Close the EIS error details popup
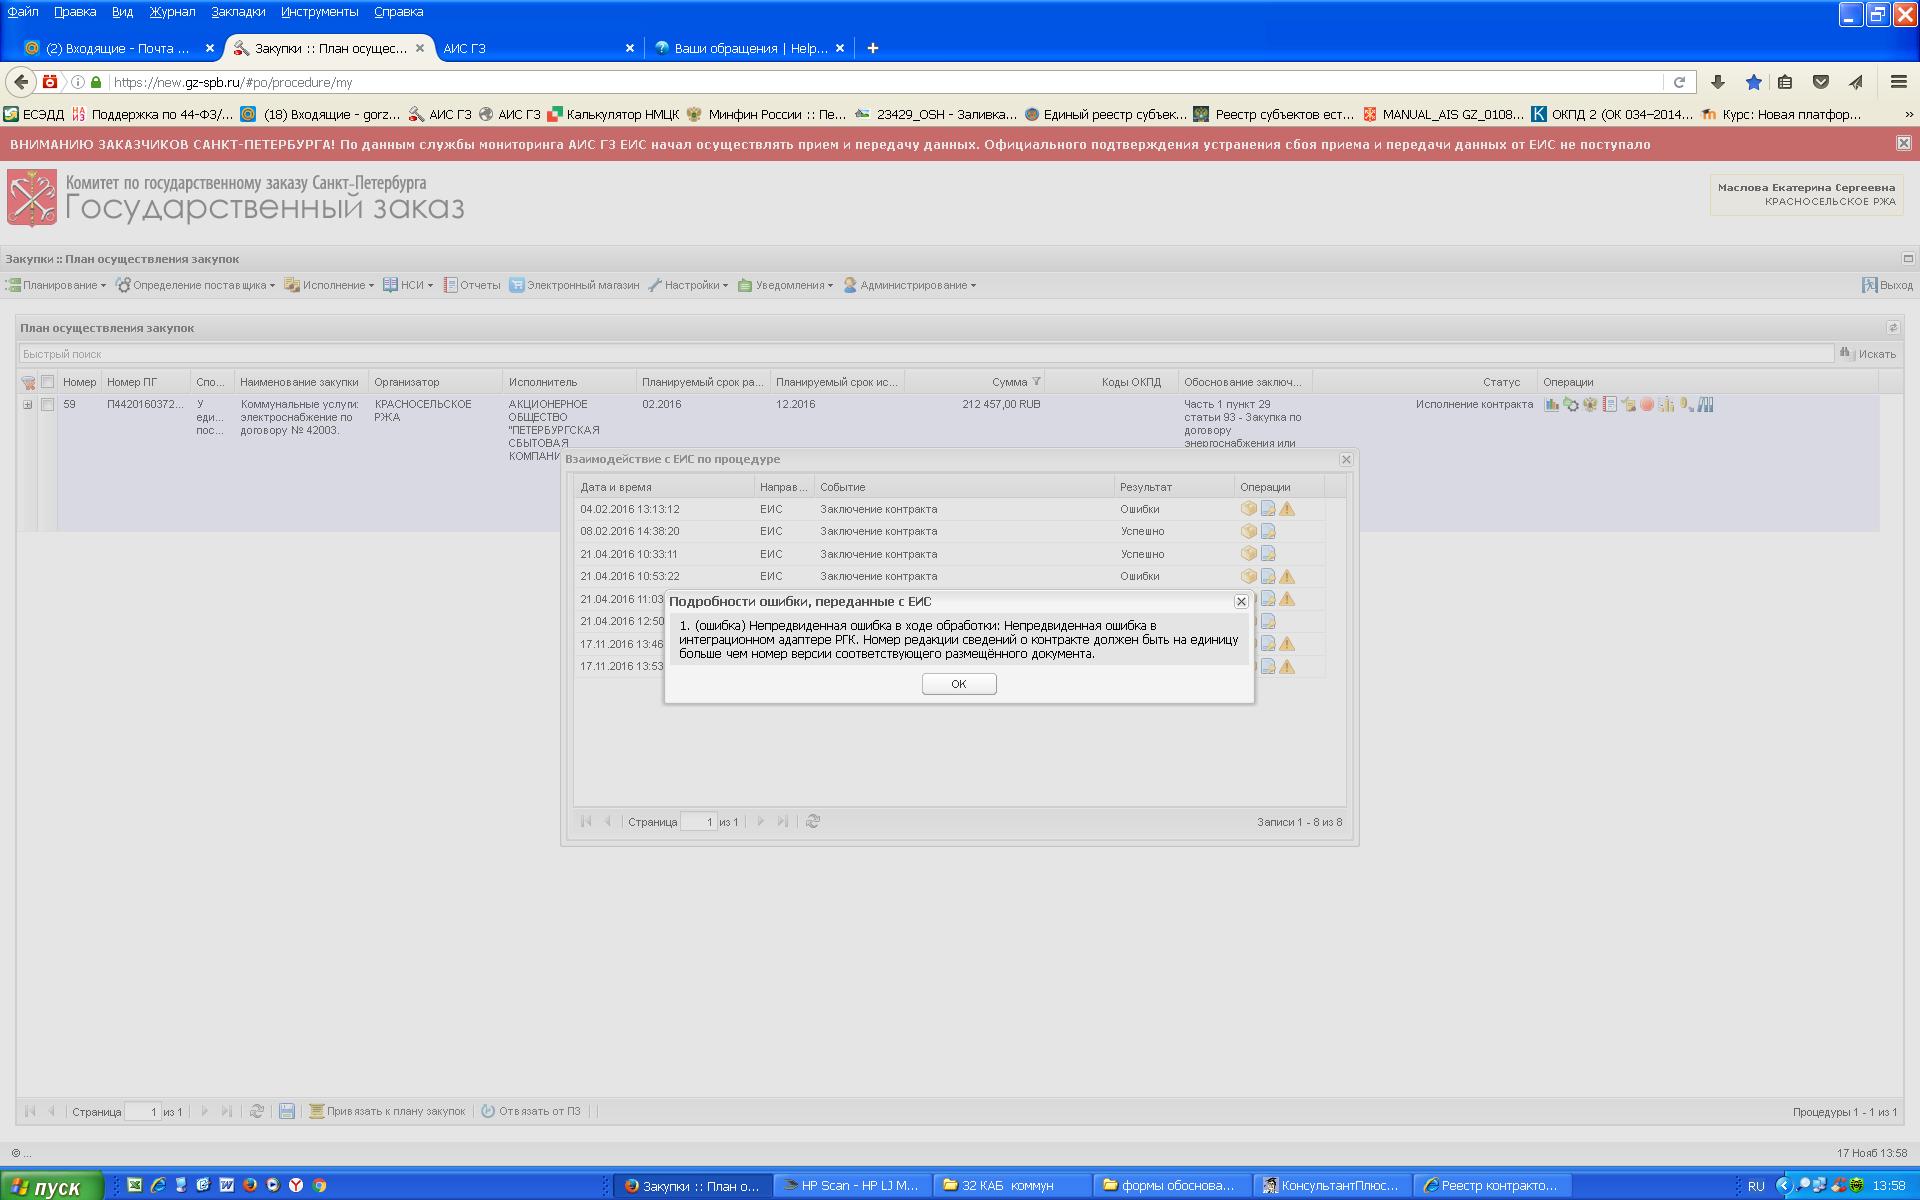The width and height of the screenshot is (1920, 1200). (x=1241, y=601)
